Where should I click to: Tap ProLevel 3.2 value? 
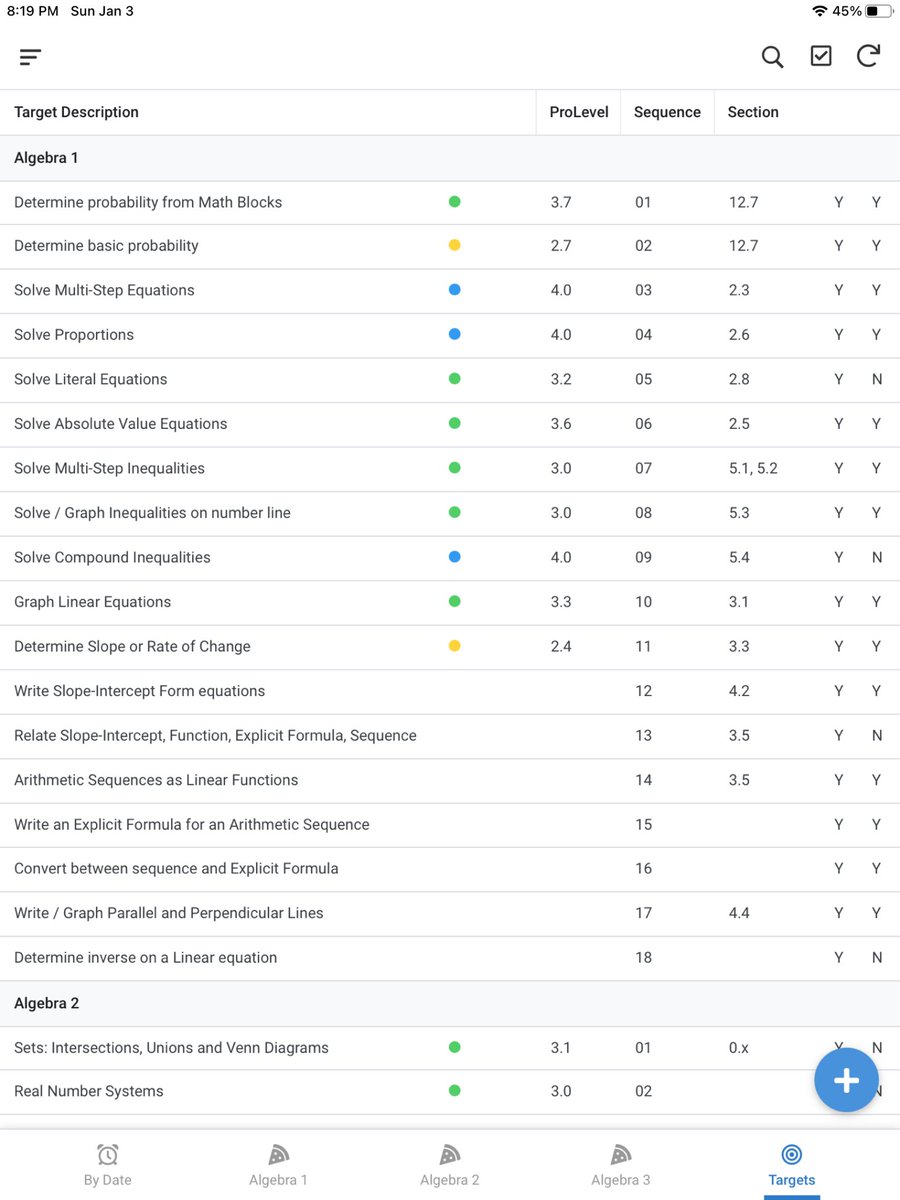point(561,380)
